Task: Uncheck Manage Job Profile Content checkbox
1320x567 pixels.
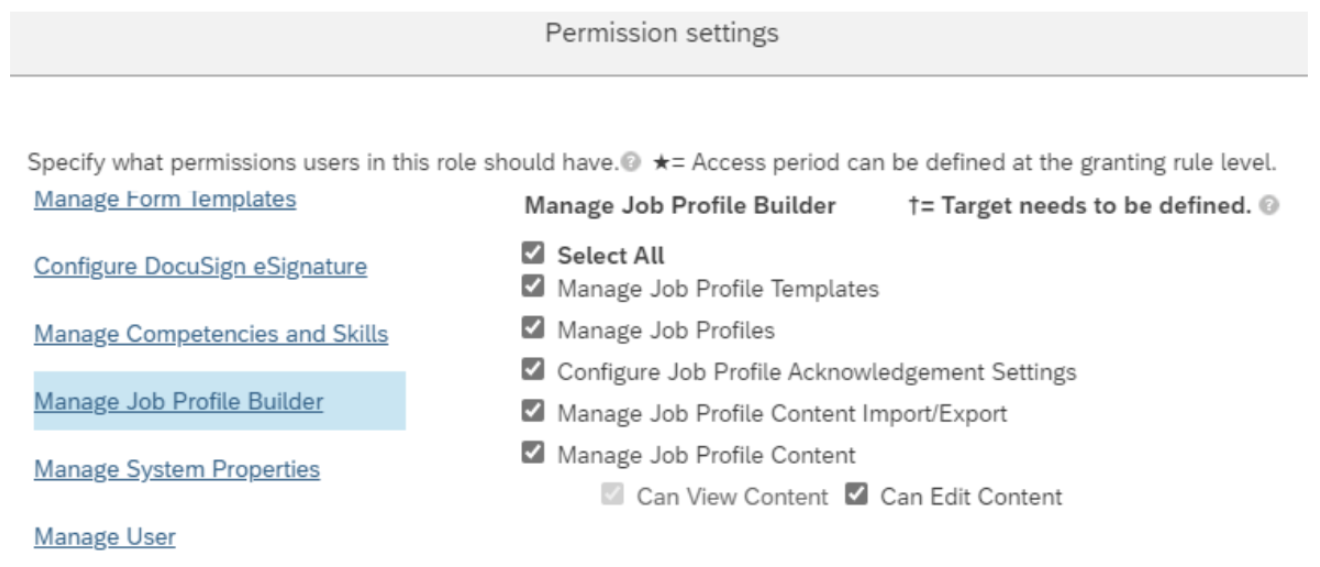Action: pos(533,453)
